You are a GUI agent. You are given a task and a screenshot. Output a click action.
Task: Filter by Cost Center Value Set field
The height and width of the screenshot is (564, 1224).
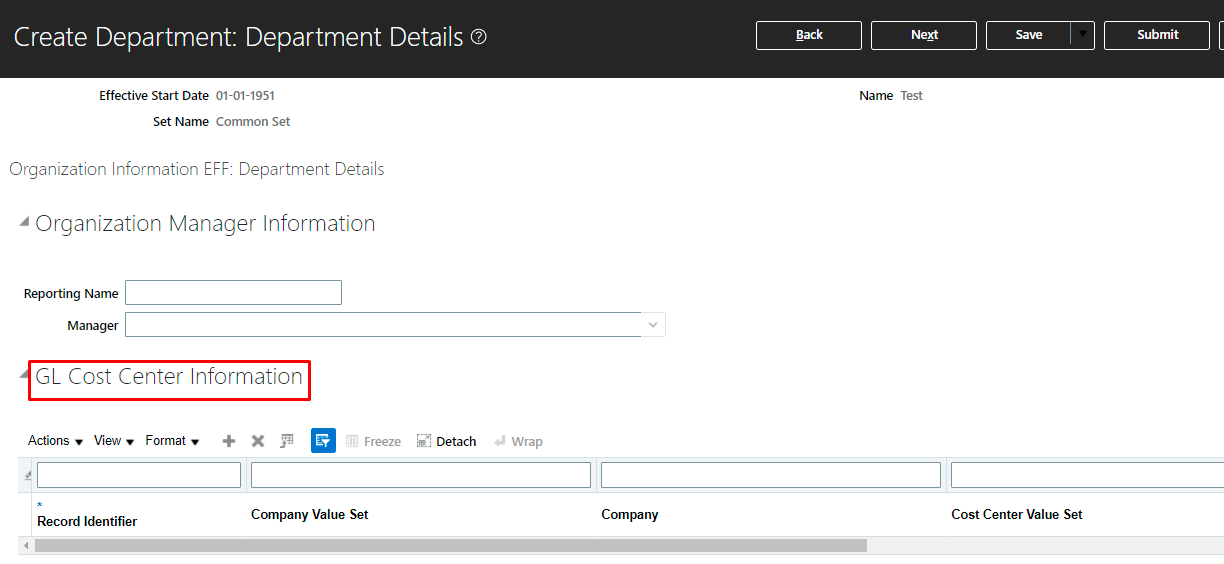pyautogui.click(x=1087, y=475)
